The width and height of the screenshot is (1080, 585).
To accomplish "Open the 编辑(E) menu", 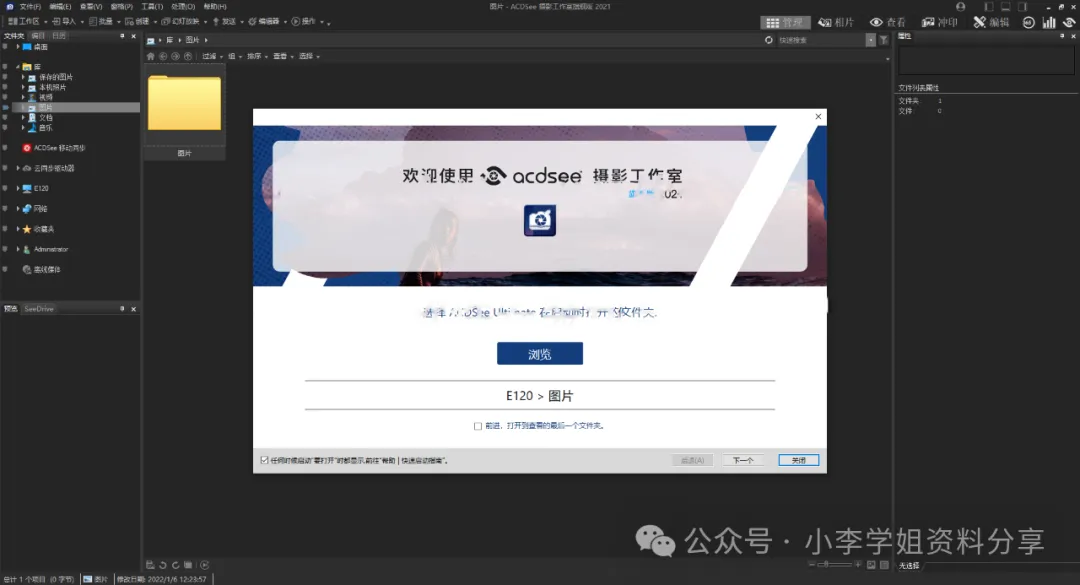I will click(x=60, y=6).
